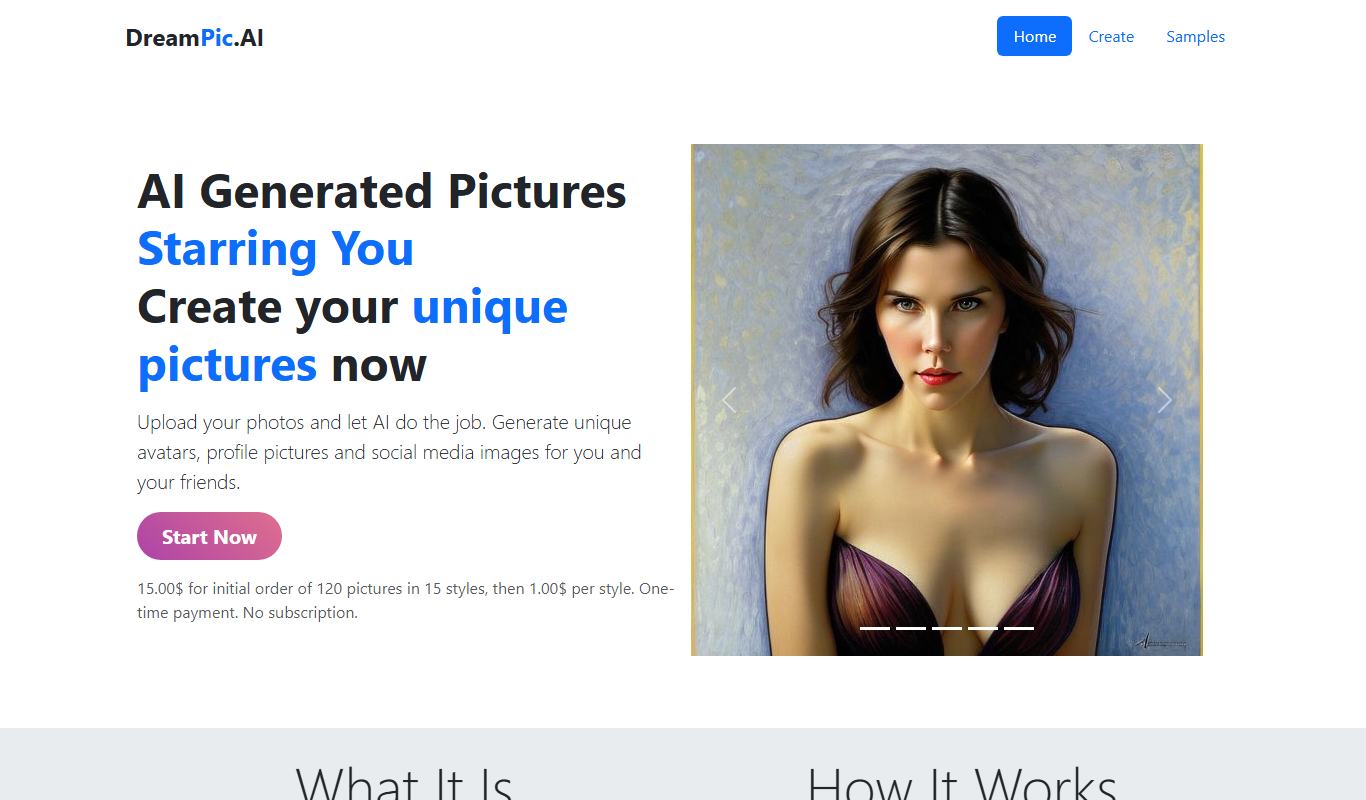The width and height of the screenshot is (1366, 800).
Task: Go to the Samples page
Action: tap(1195, 36)
